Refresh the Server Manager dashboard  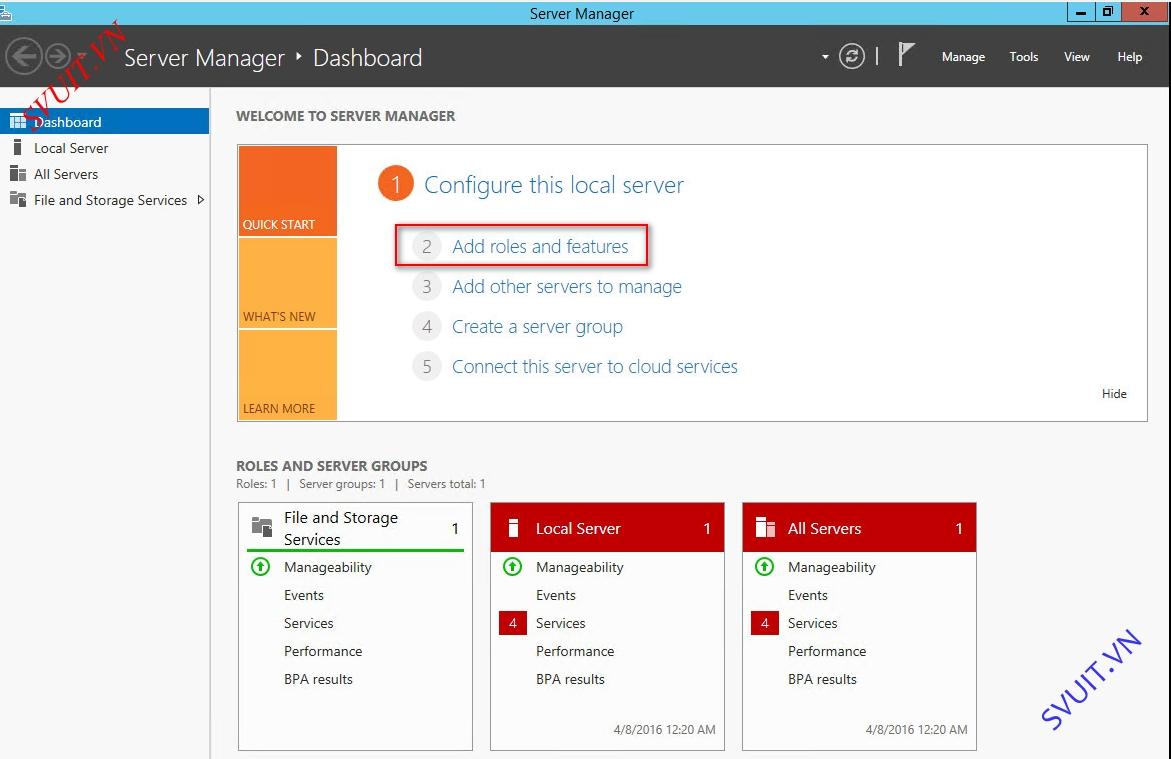point(851,56)
